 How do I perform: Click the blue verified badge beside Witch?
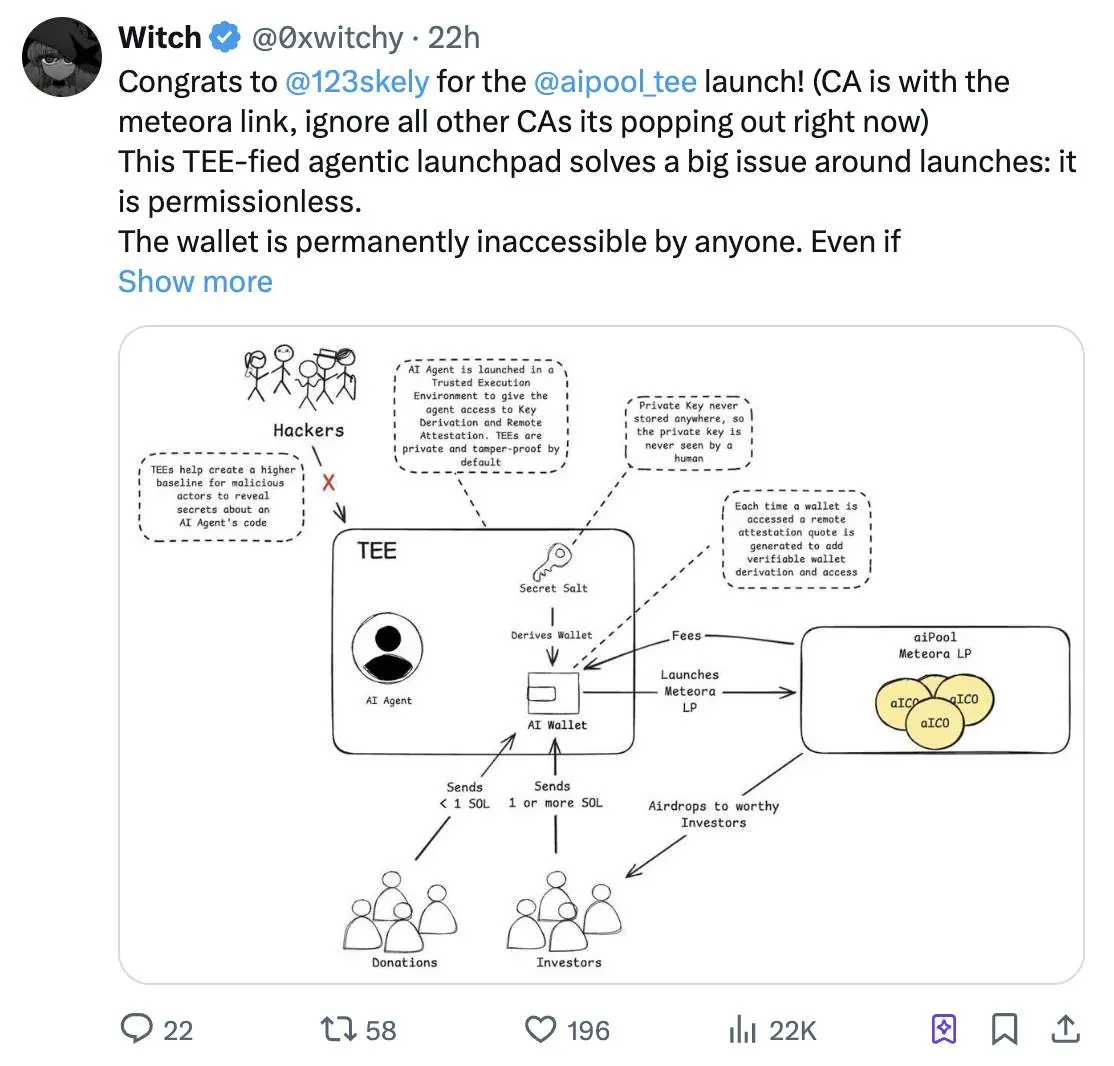click(223, 38)
